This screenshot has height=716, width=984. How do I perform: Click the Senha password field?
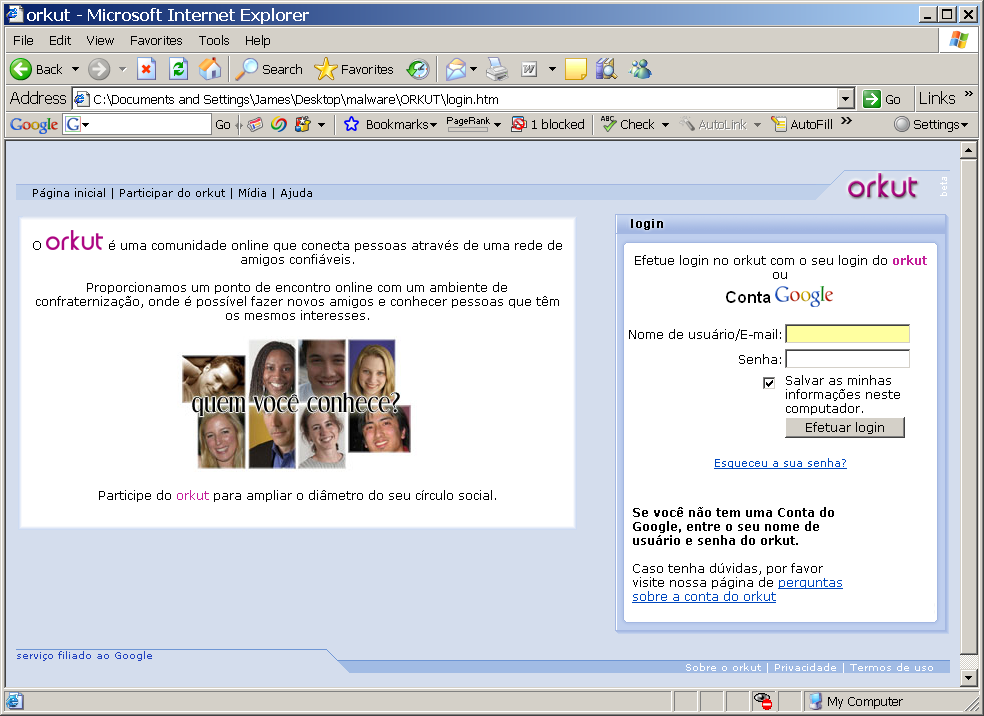click(x=847, y=359)
